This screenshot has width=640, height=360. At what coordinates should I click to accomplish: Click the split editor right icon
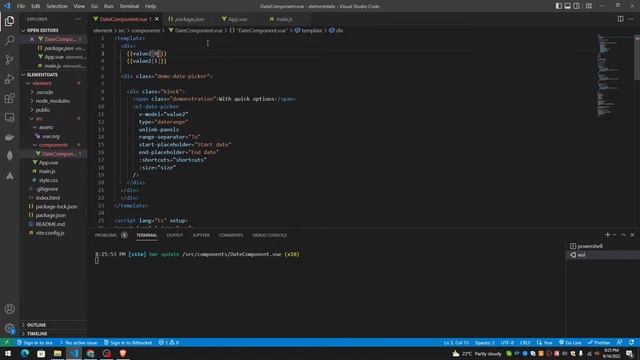(620, 19)
